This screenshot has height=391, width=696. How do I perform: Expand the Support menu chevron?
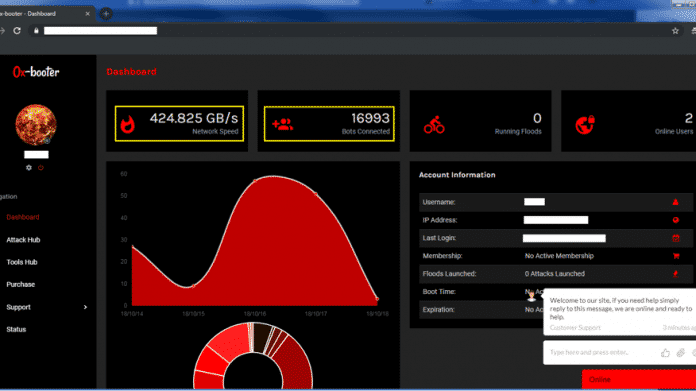(x=85, y=307)
